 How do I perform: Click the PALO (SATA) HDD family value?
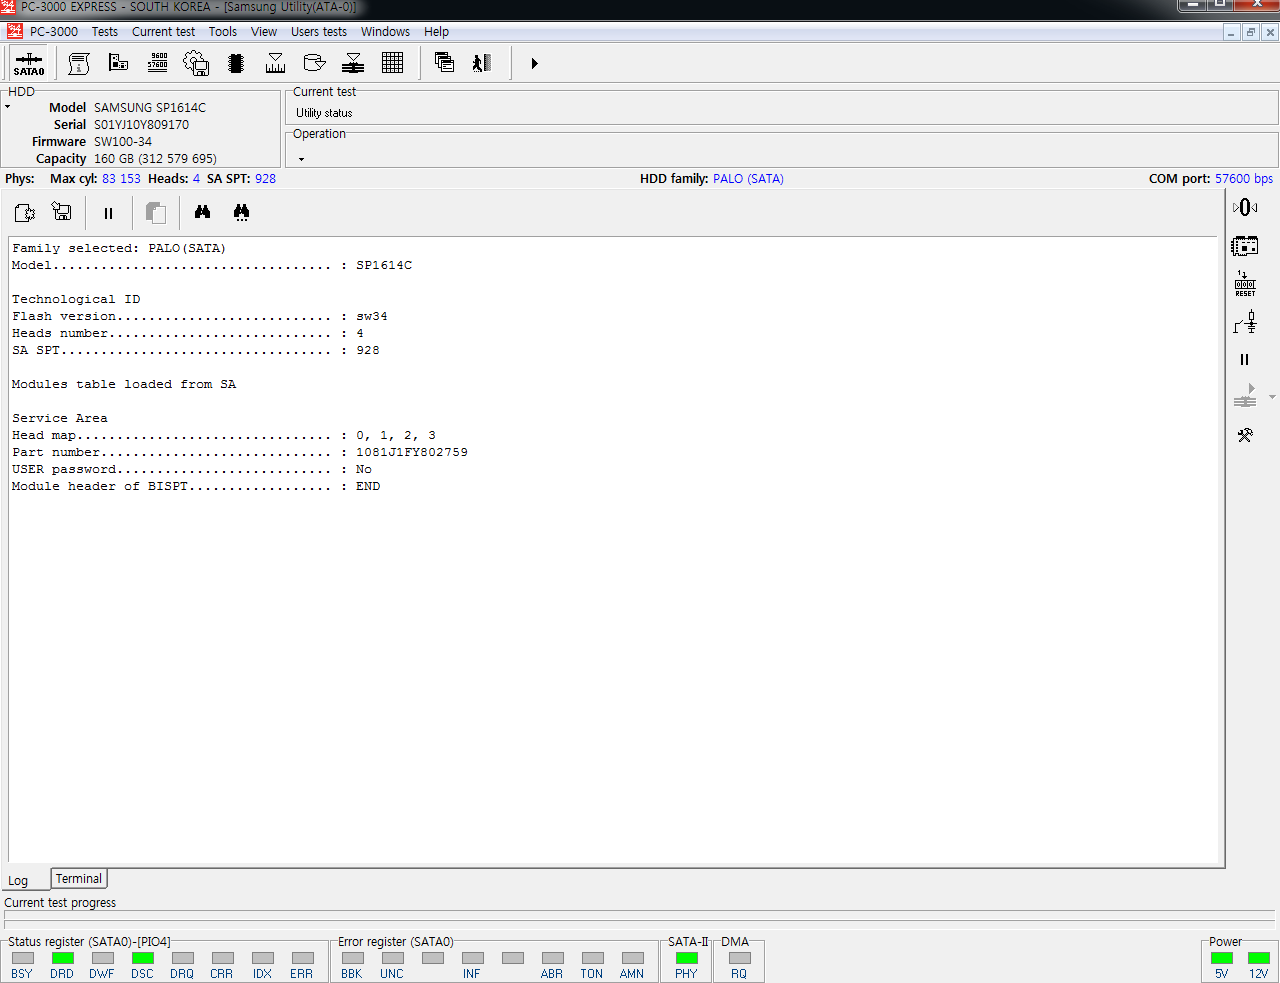748,179
